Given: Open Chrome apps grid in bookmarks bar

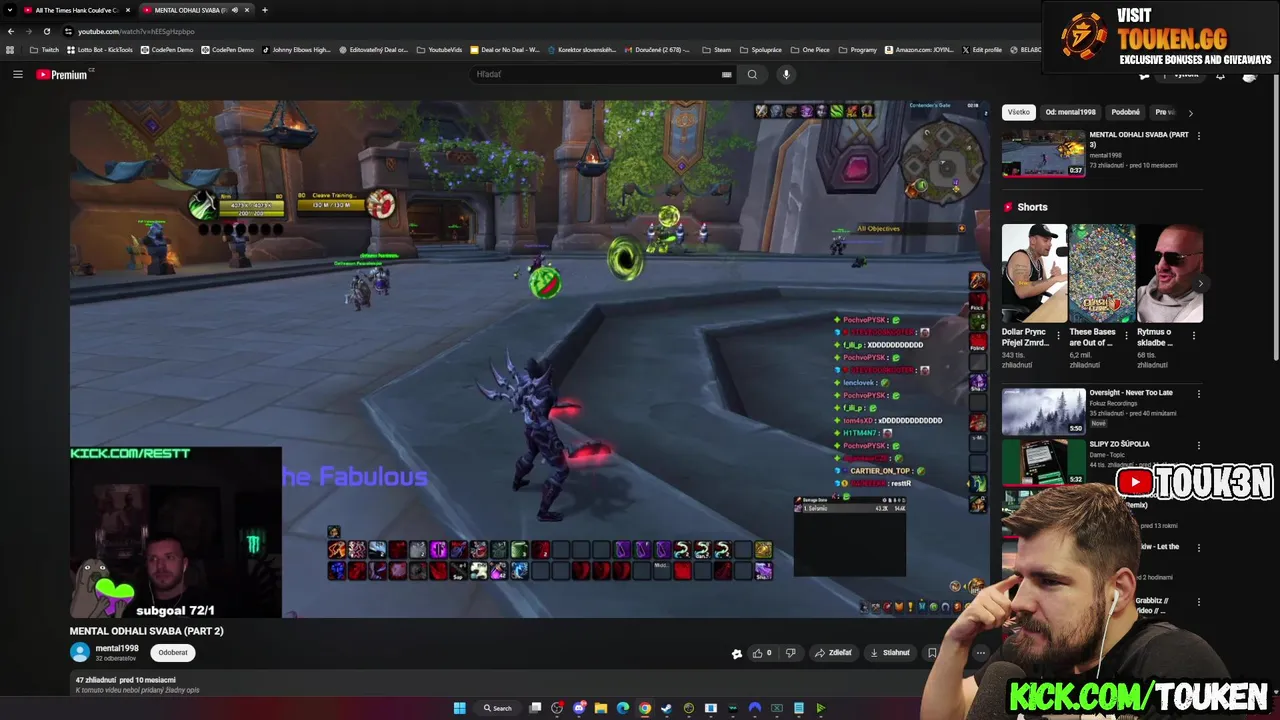Looking at the screenshot, I should pos(10,49).
